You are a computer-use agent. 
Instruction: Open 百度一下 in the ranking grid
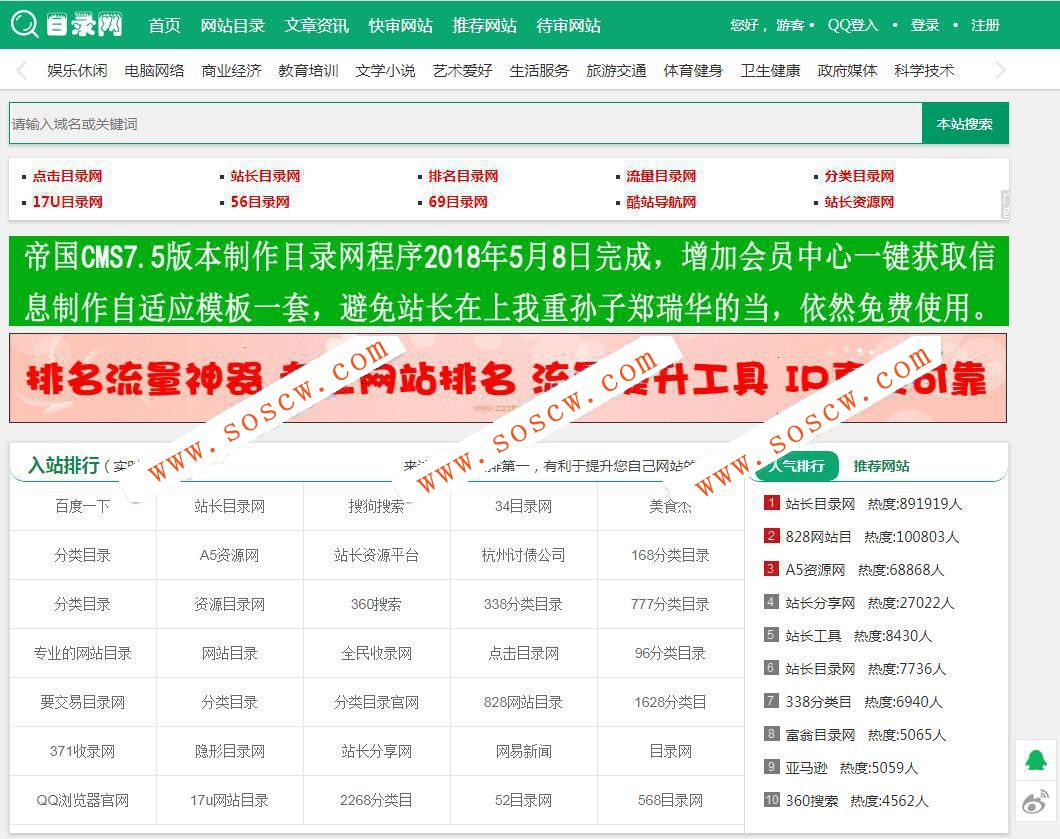[x=82, y=506]
